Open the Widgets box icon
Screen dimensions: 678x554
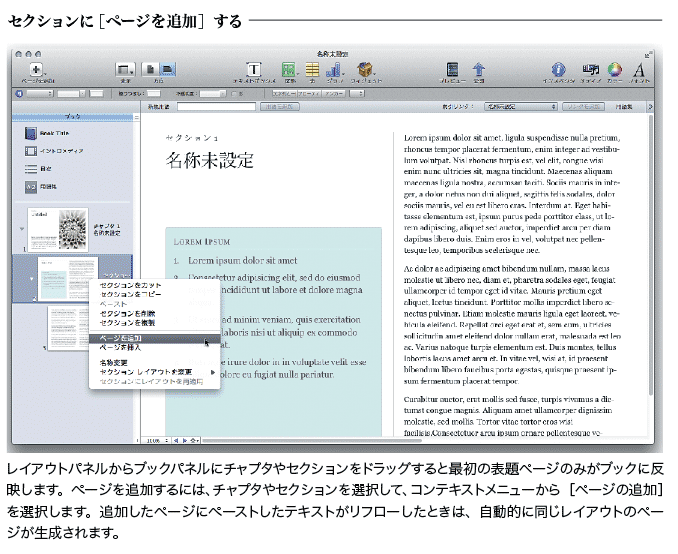(365, 70)
